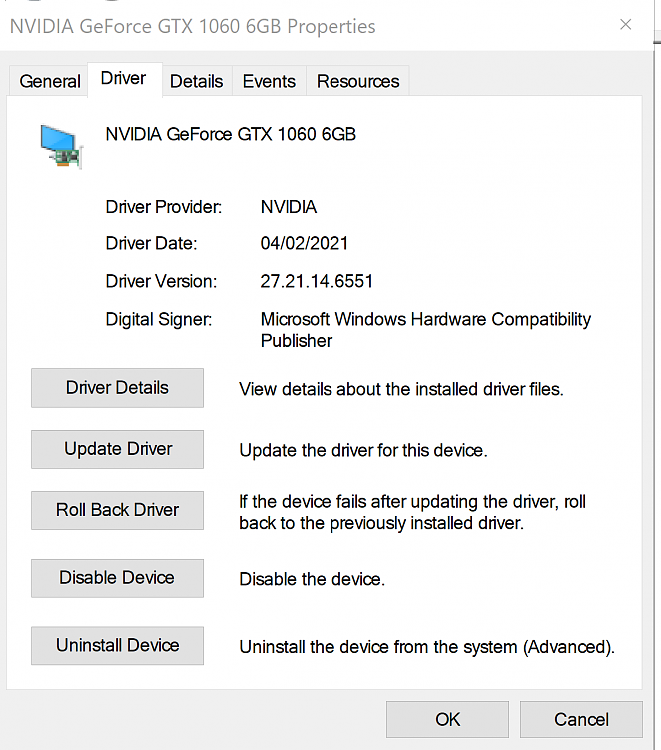Click the Driver Provider label
This screenshot has width=661, height=750.
click(x=164, y=207)
